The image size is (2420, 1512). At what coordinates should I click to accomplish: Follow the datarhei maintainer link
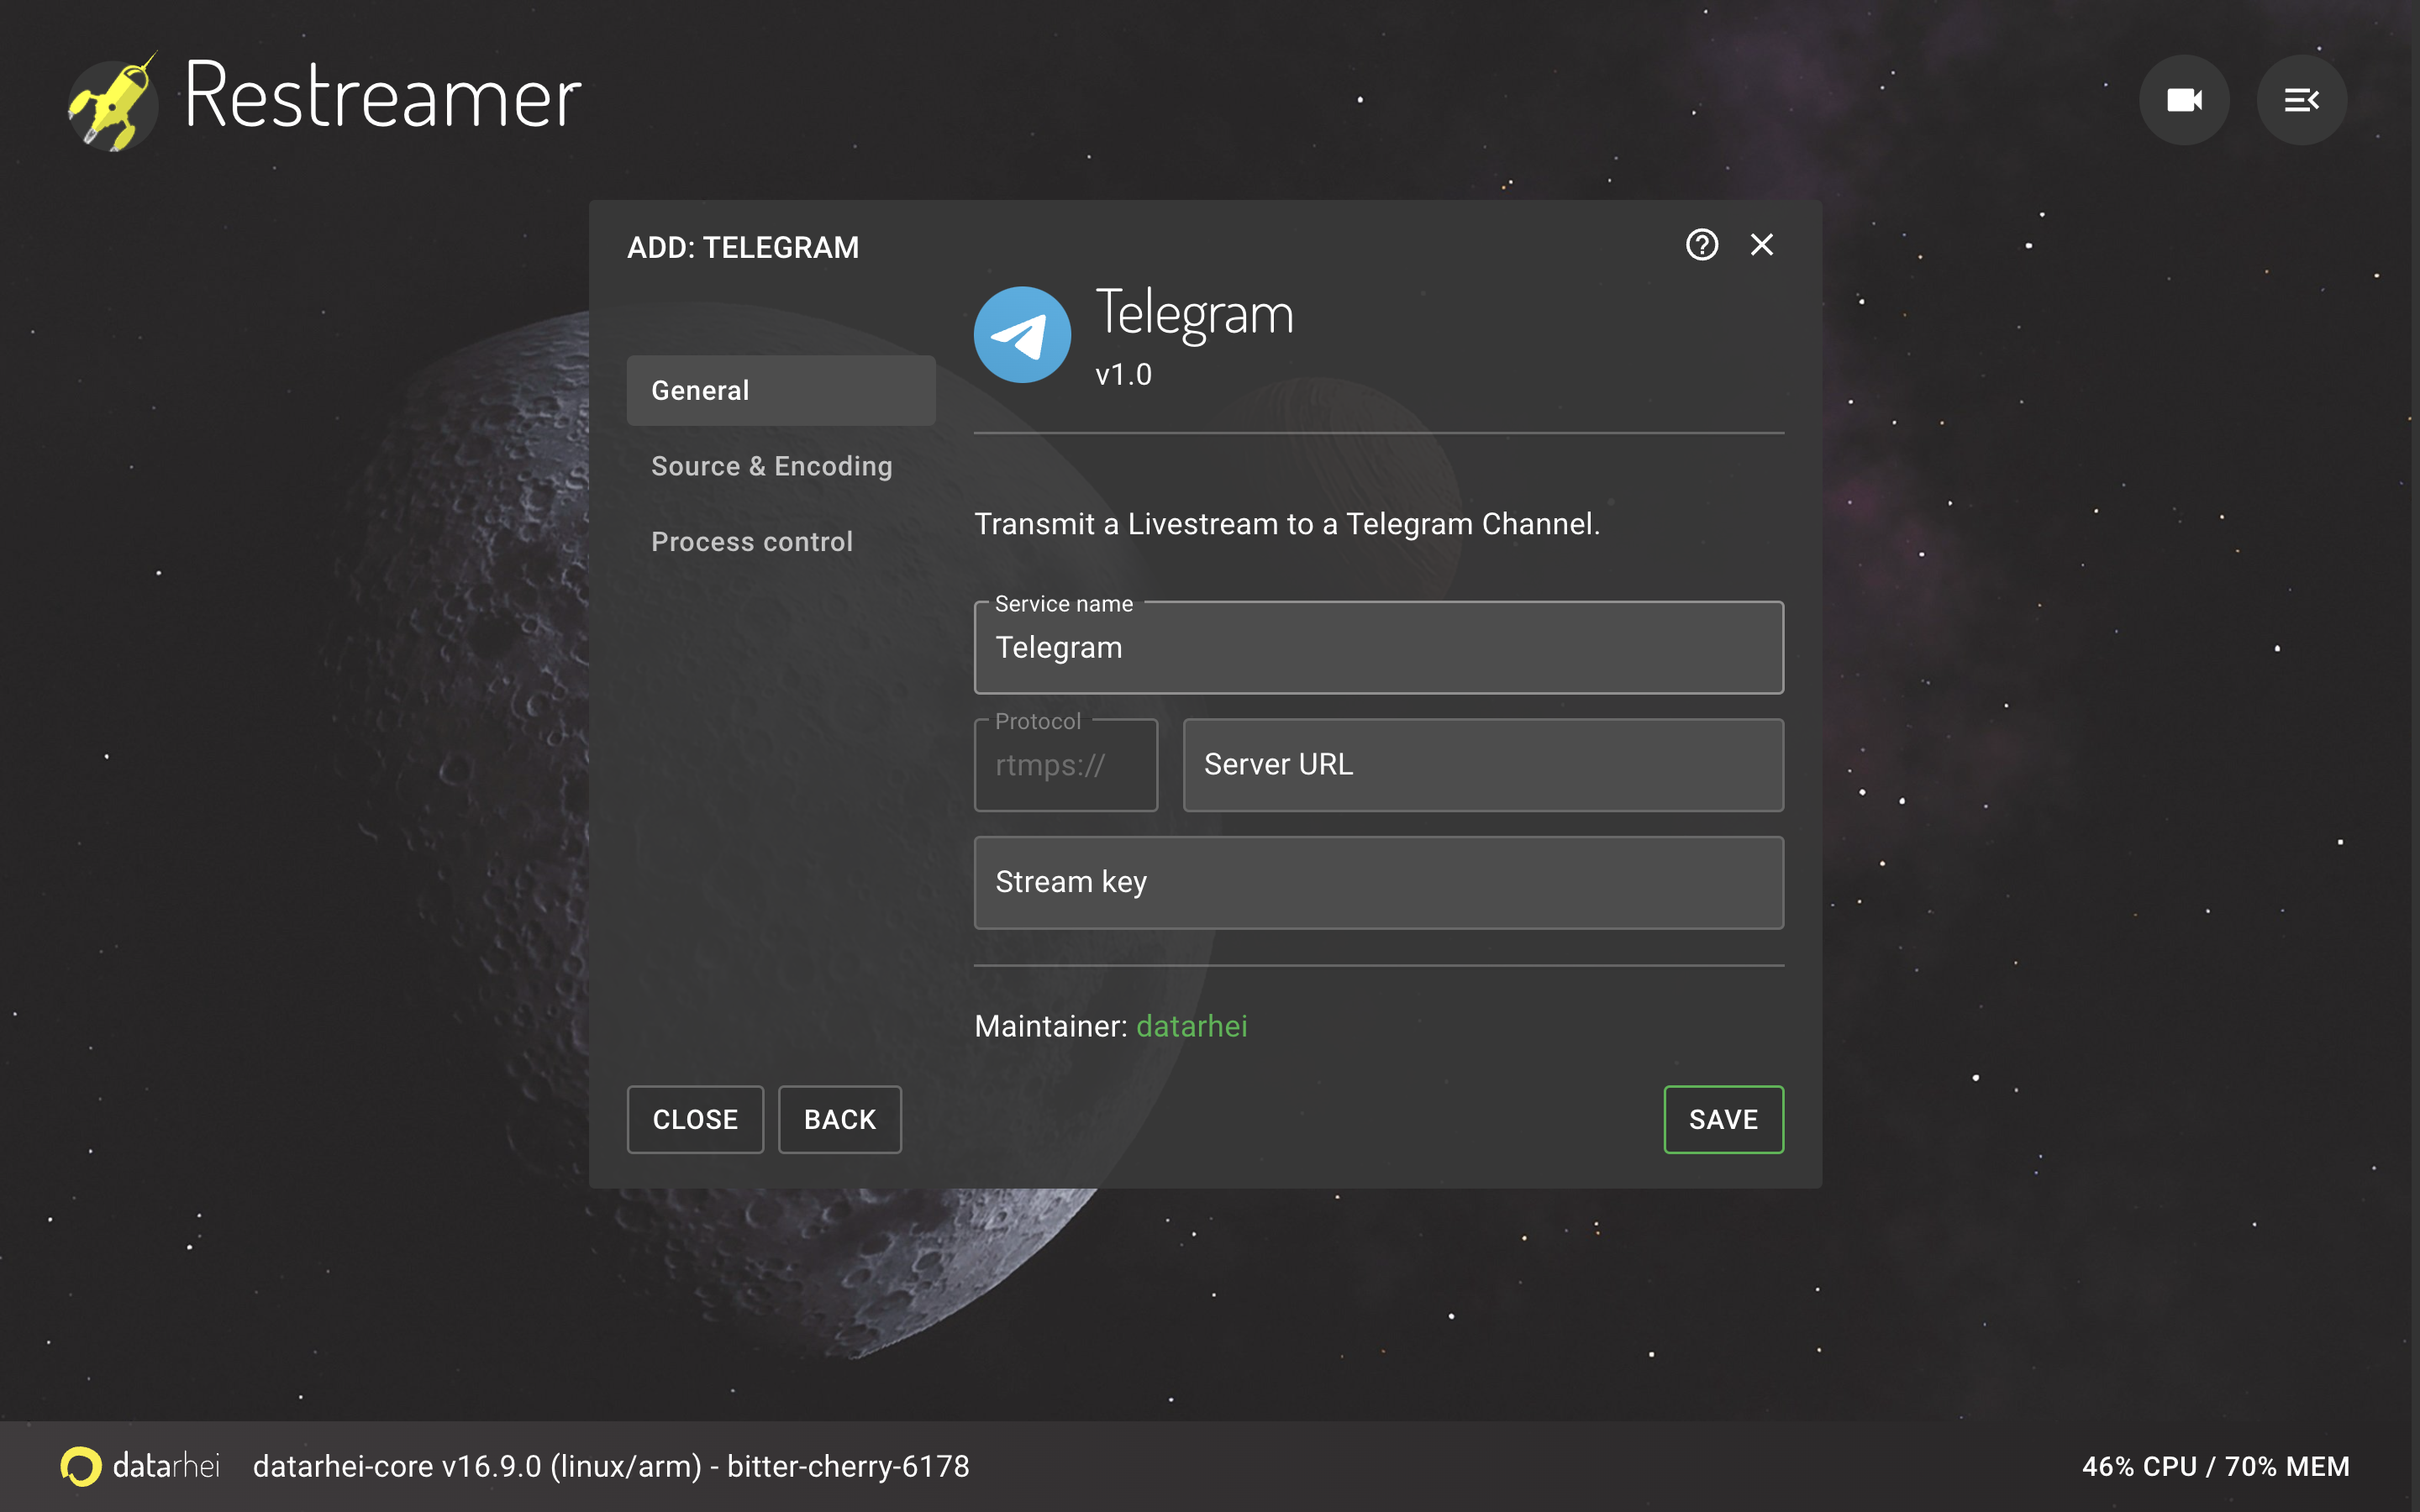pyautogui.click(x=1191, y=1026)
